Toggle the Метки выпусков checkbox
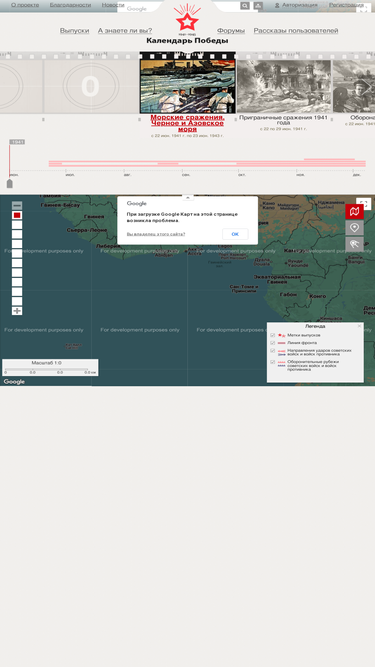 click(x=273, y=335)
